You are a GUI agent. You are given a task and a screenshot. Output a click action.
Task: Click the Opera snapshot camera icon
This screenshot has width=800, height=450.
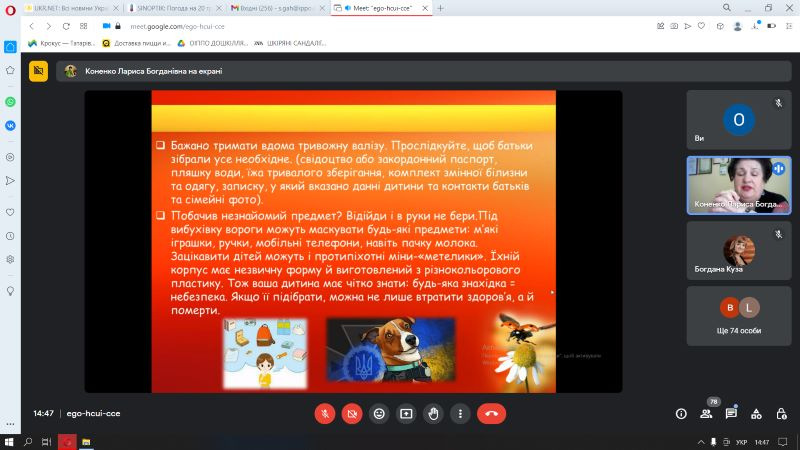[674, 26]
